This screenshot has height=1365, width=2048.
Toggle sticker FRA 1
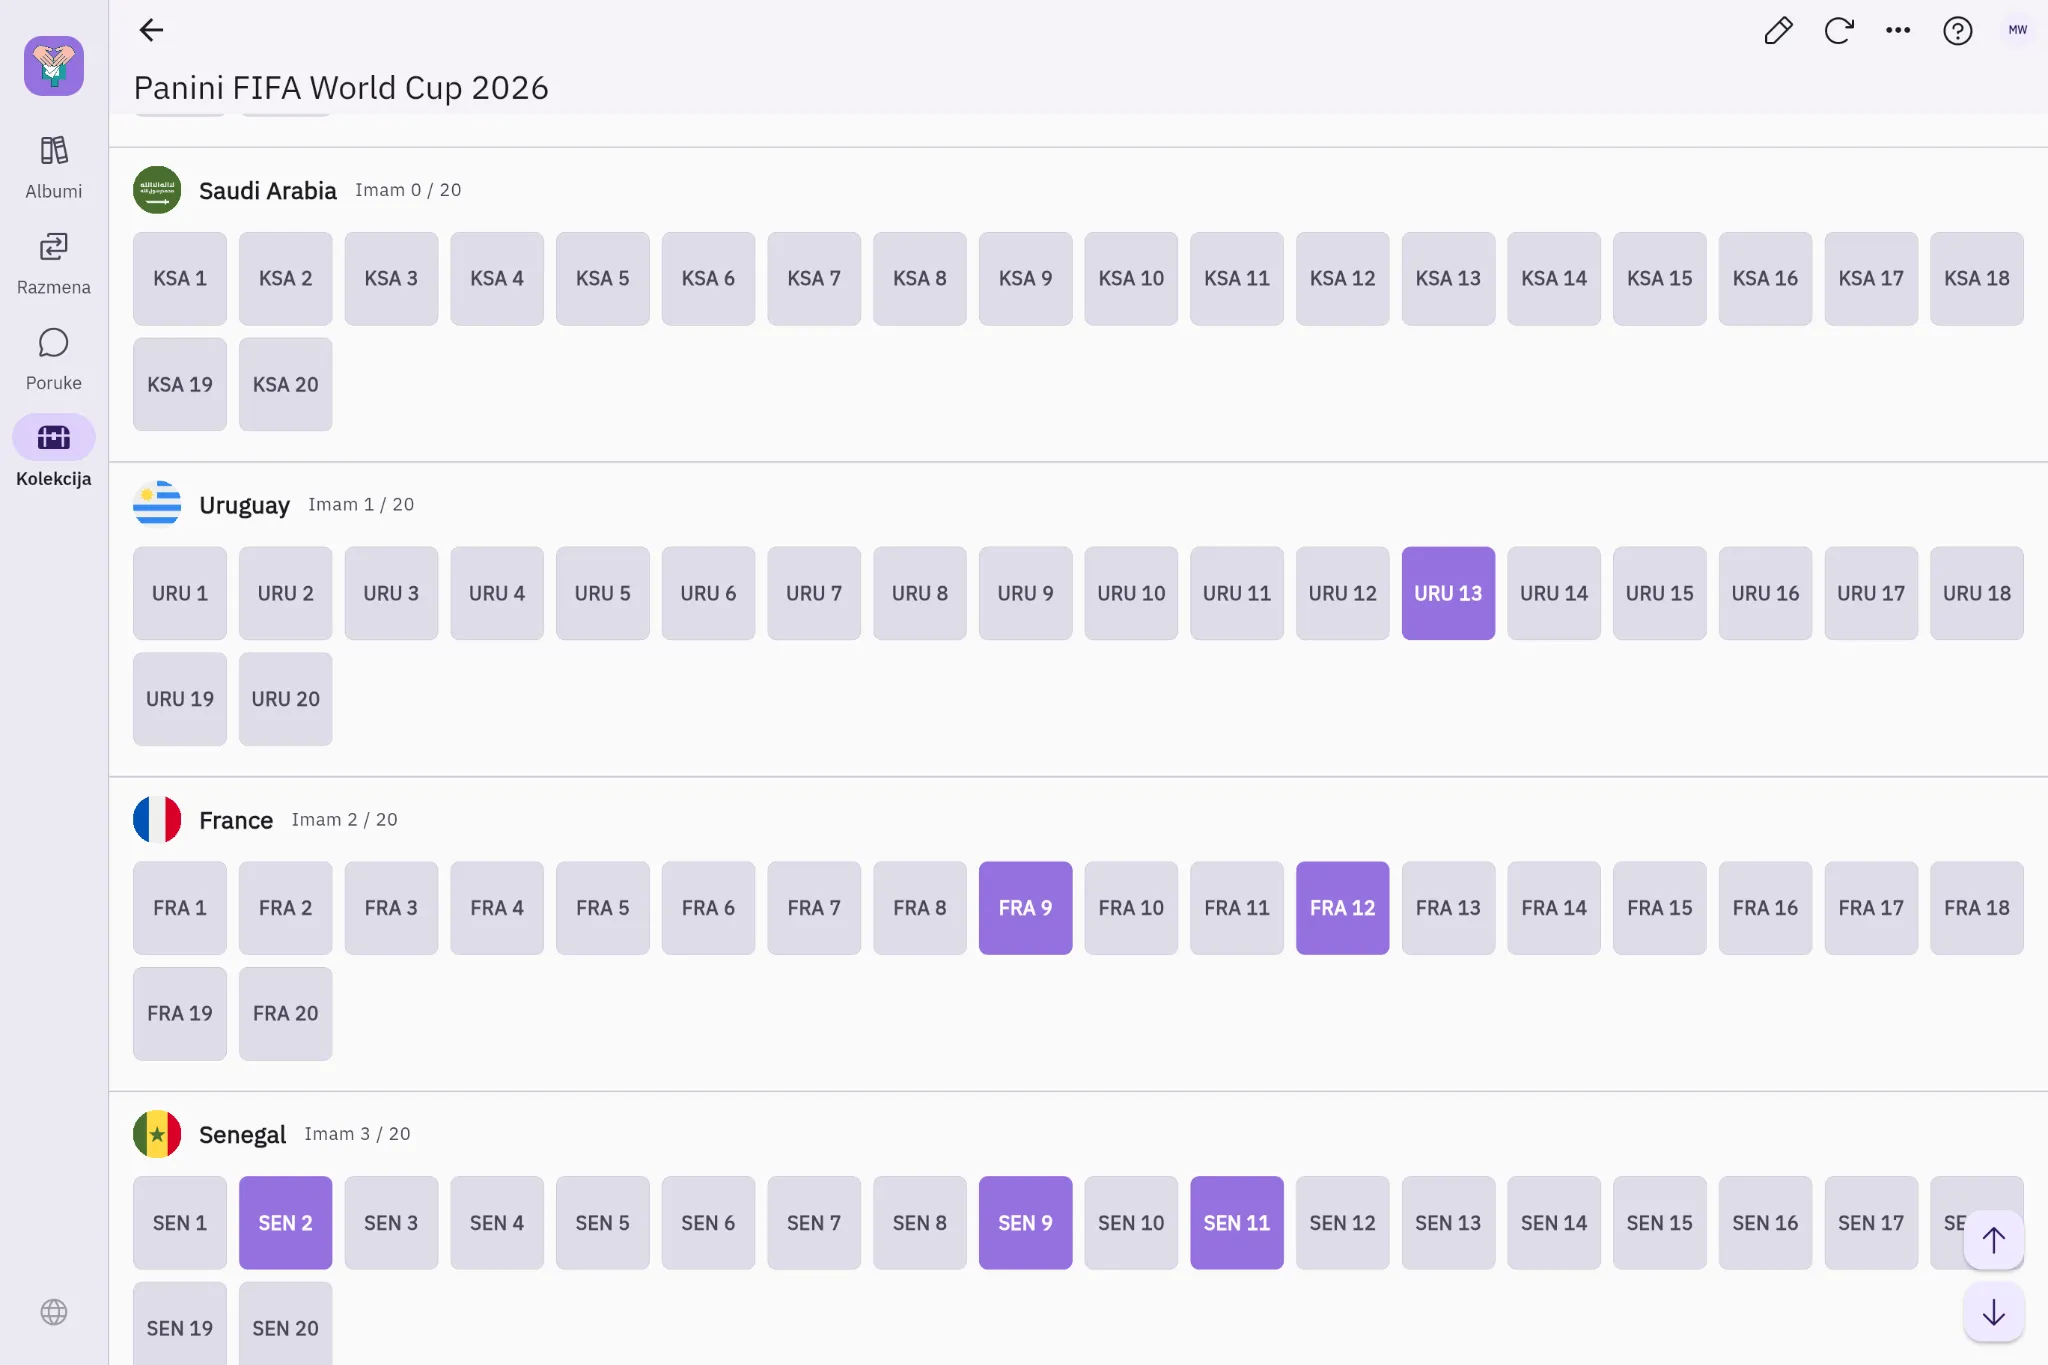point(180,908)
